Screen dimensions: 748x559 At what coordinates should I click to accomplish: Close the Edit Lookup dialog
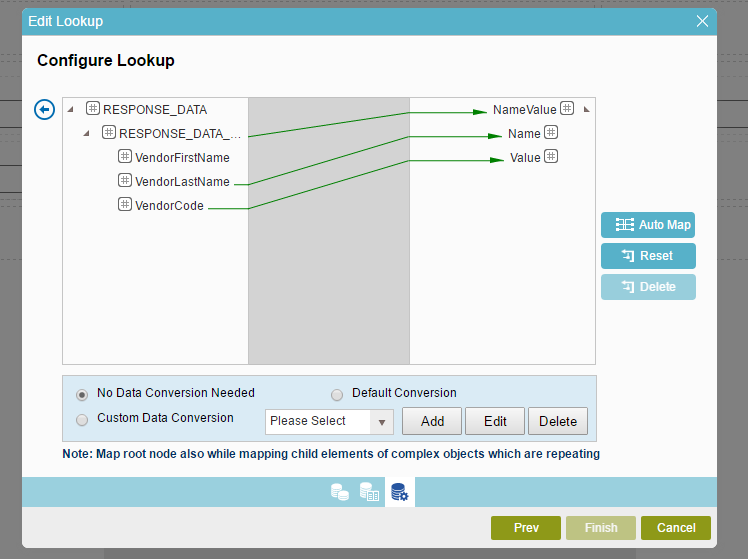(702, 21)
